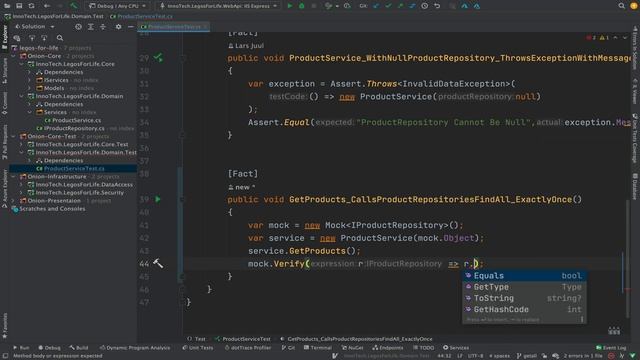Hide the Solution panel with the minus icon
This screenshot has width=640, height=360.
pyautogui.click(x=131, y=27)
